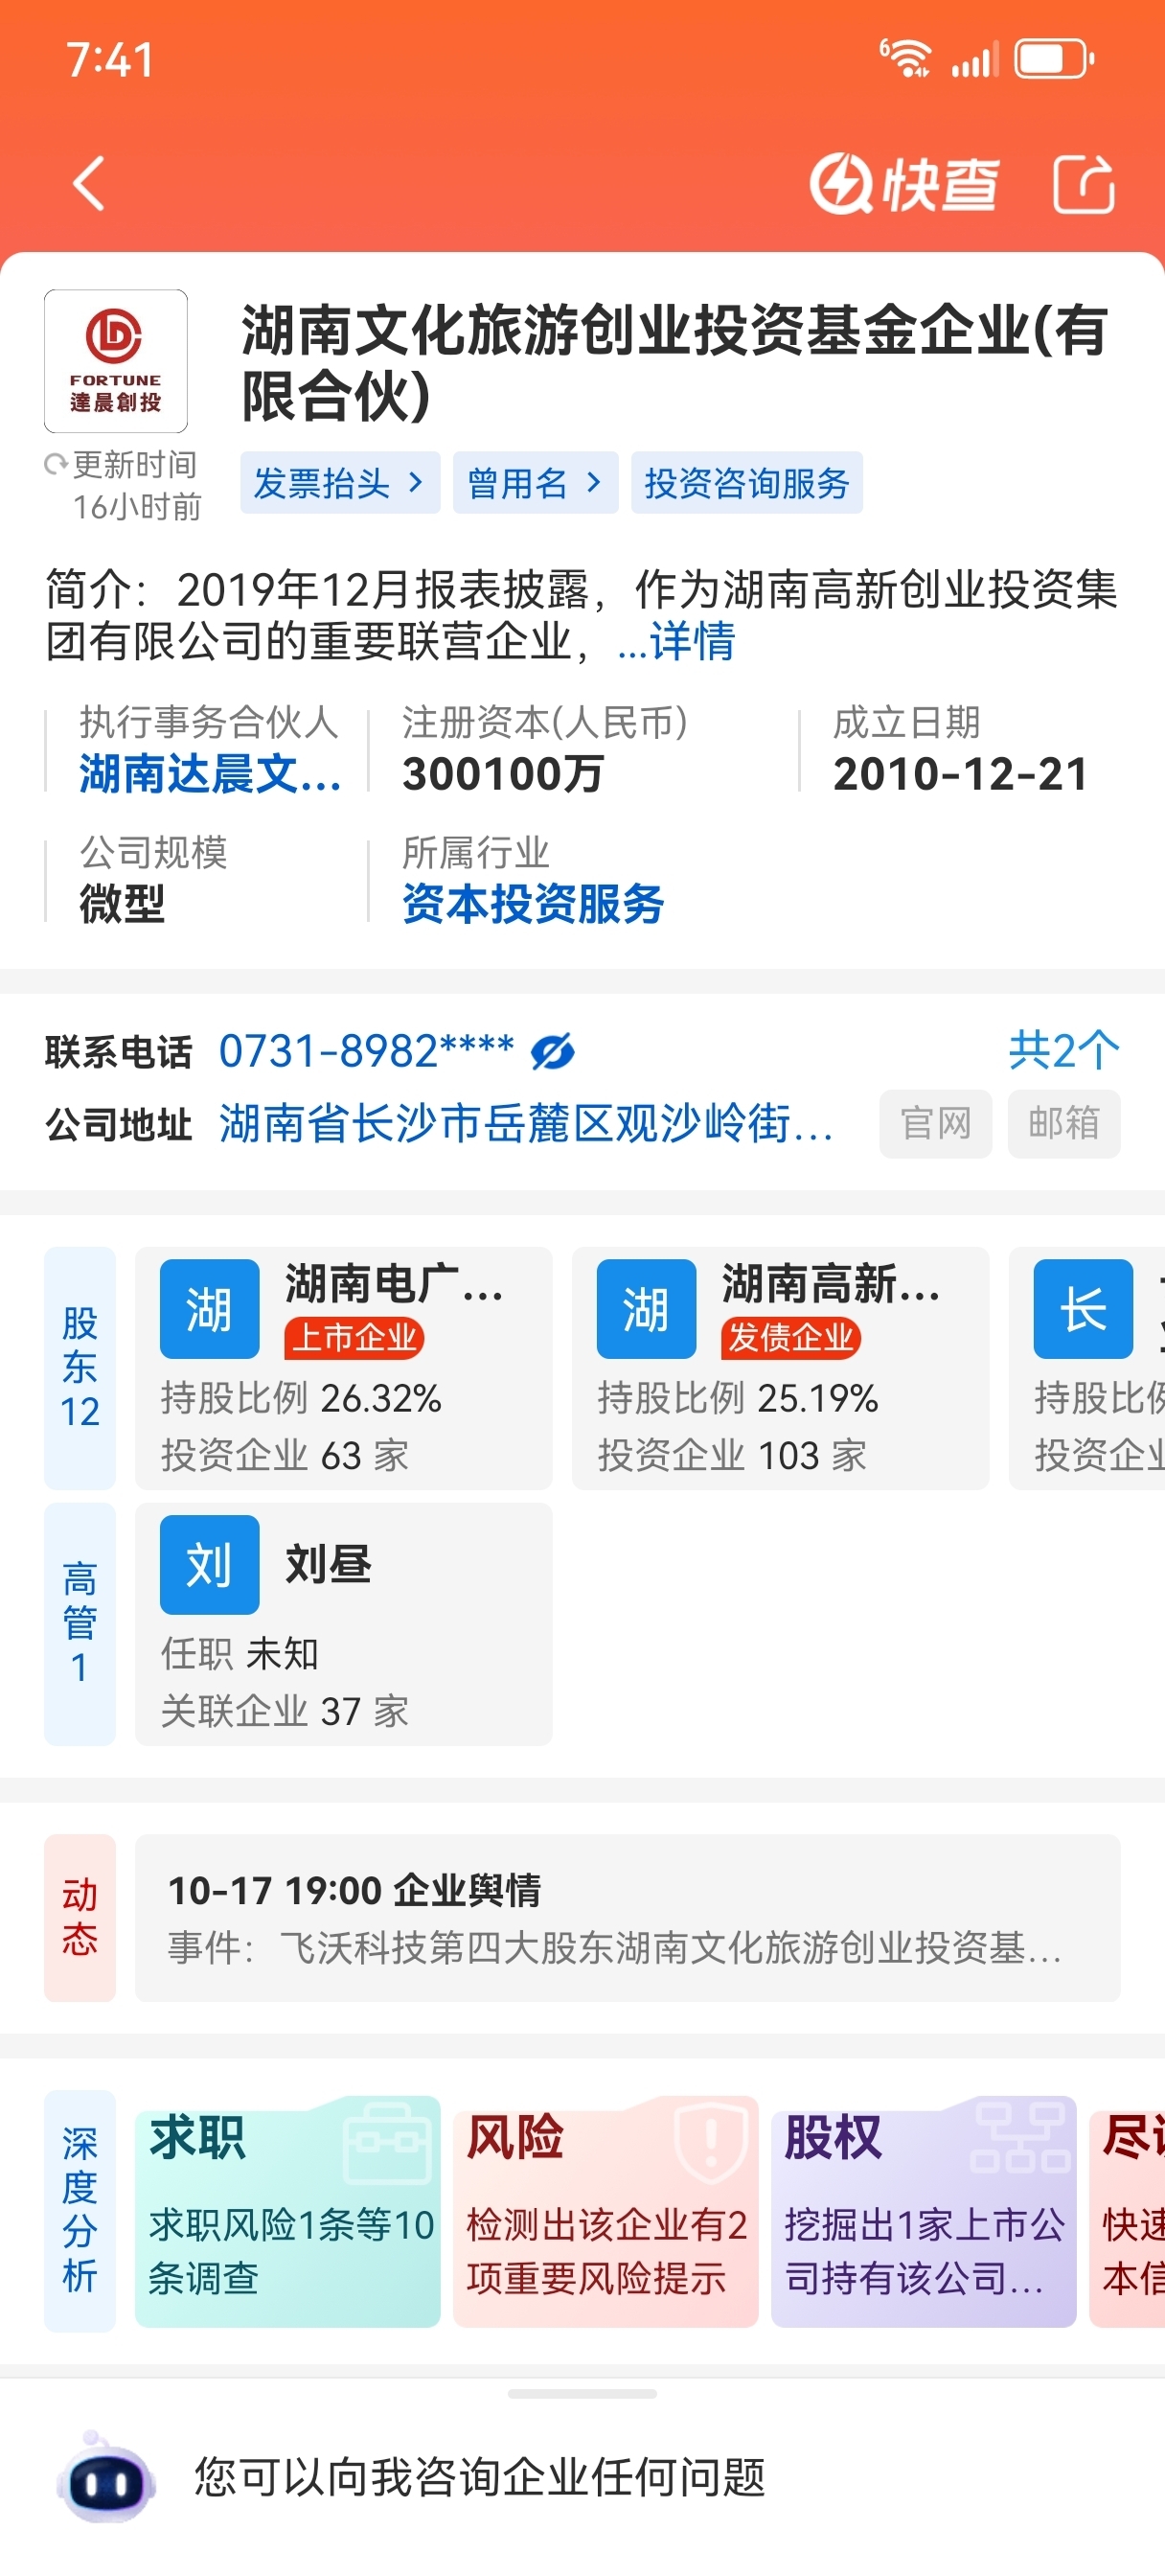Image resolution: width=1165 pixels, height=2576 pixels.
Task: Tap the refresh icon beside 更新时间
Action: pyautogui.click(x=55, y=465)
